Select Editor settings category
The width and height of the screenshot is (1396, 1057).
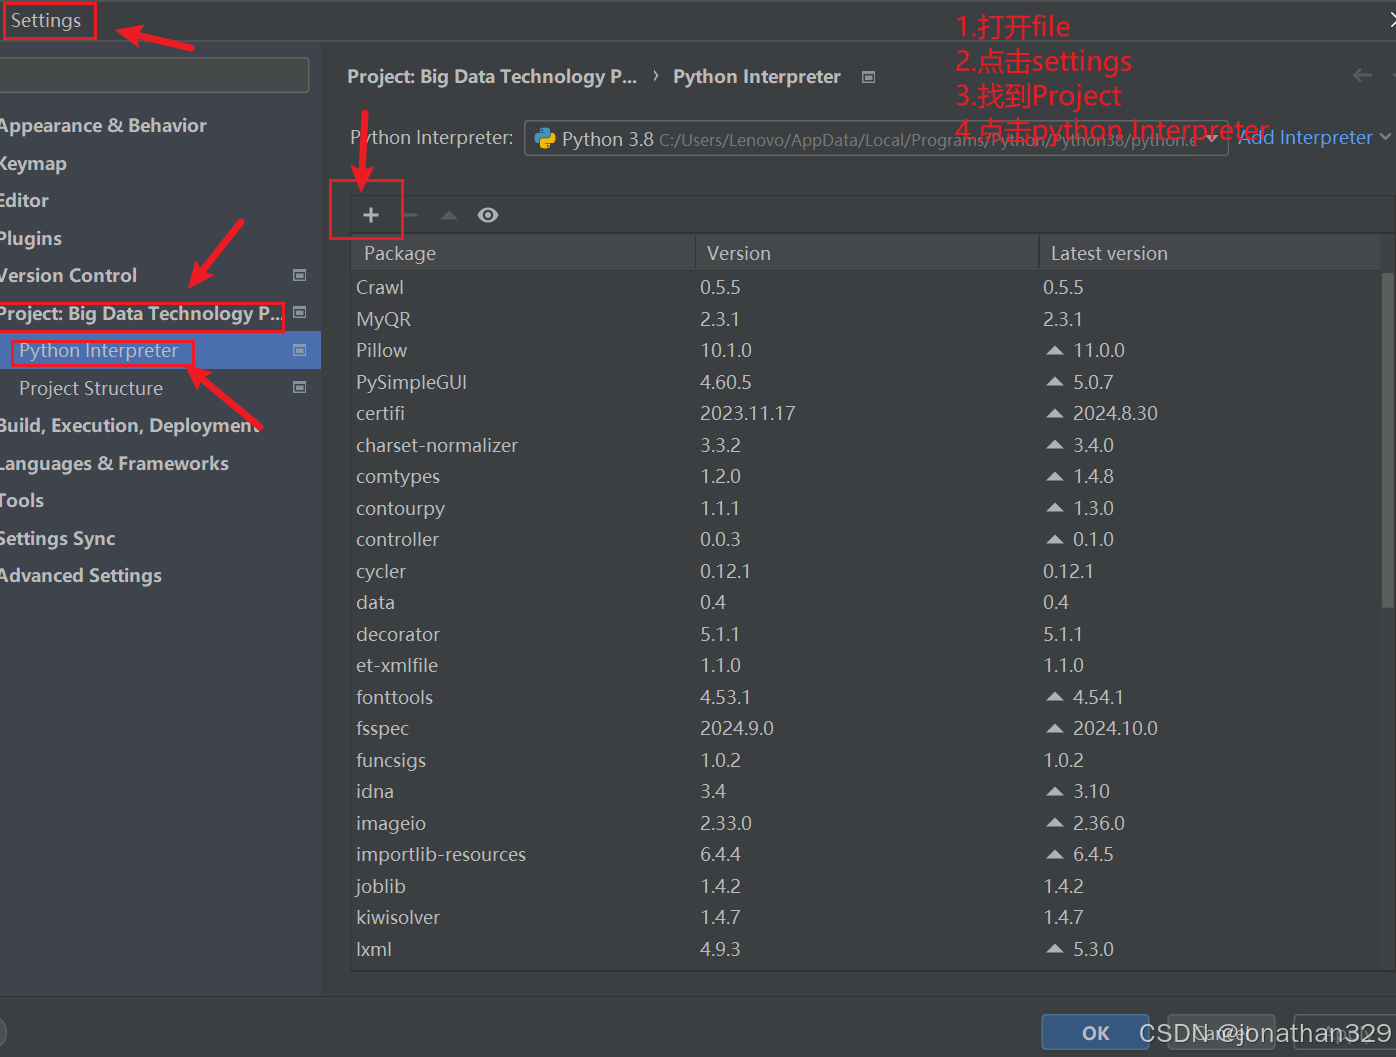coord(24,200)
